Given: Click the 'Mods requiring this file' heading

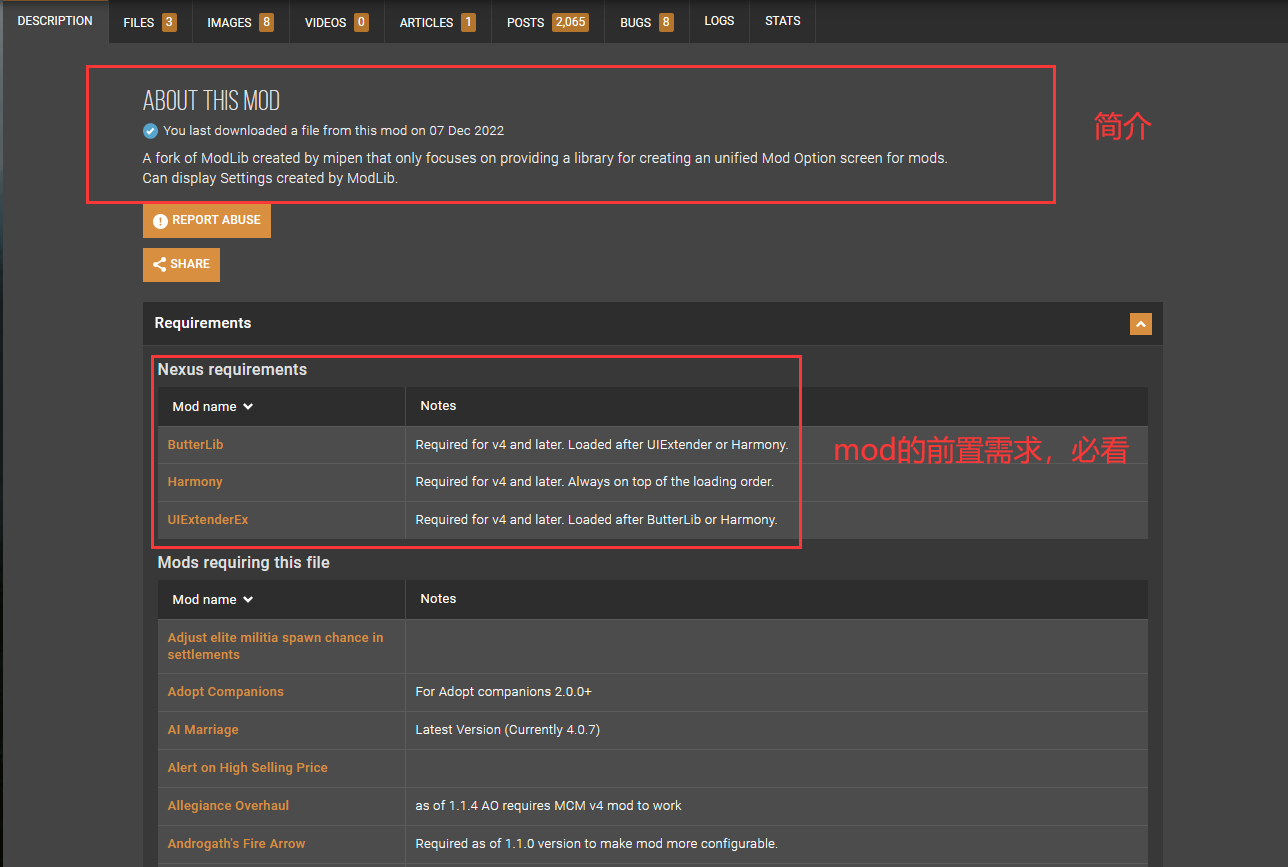Looking at the screenshot, I should 243,563.
